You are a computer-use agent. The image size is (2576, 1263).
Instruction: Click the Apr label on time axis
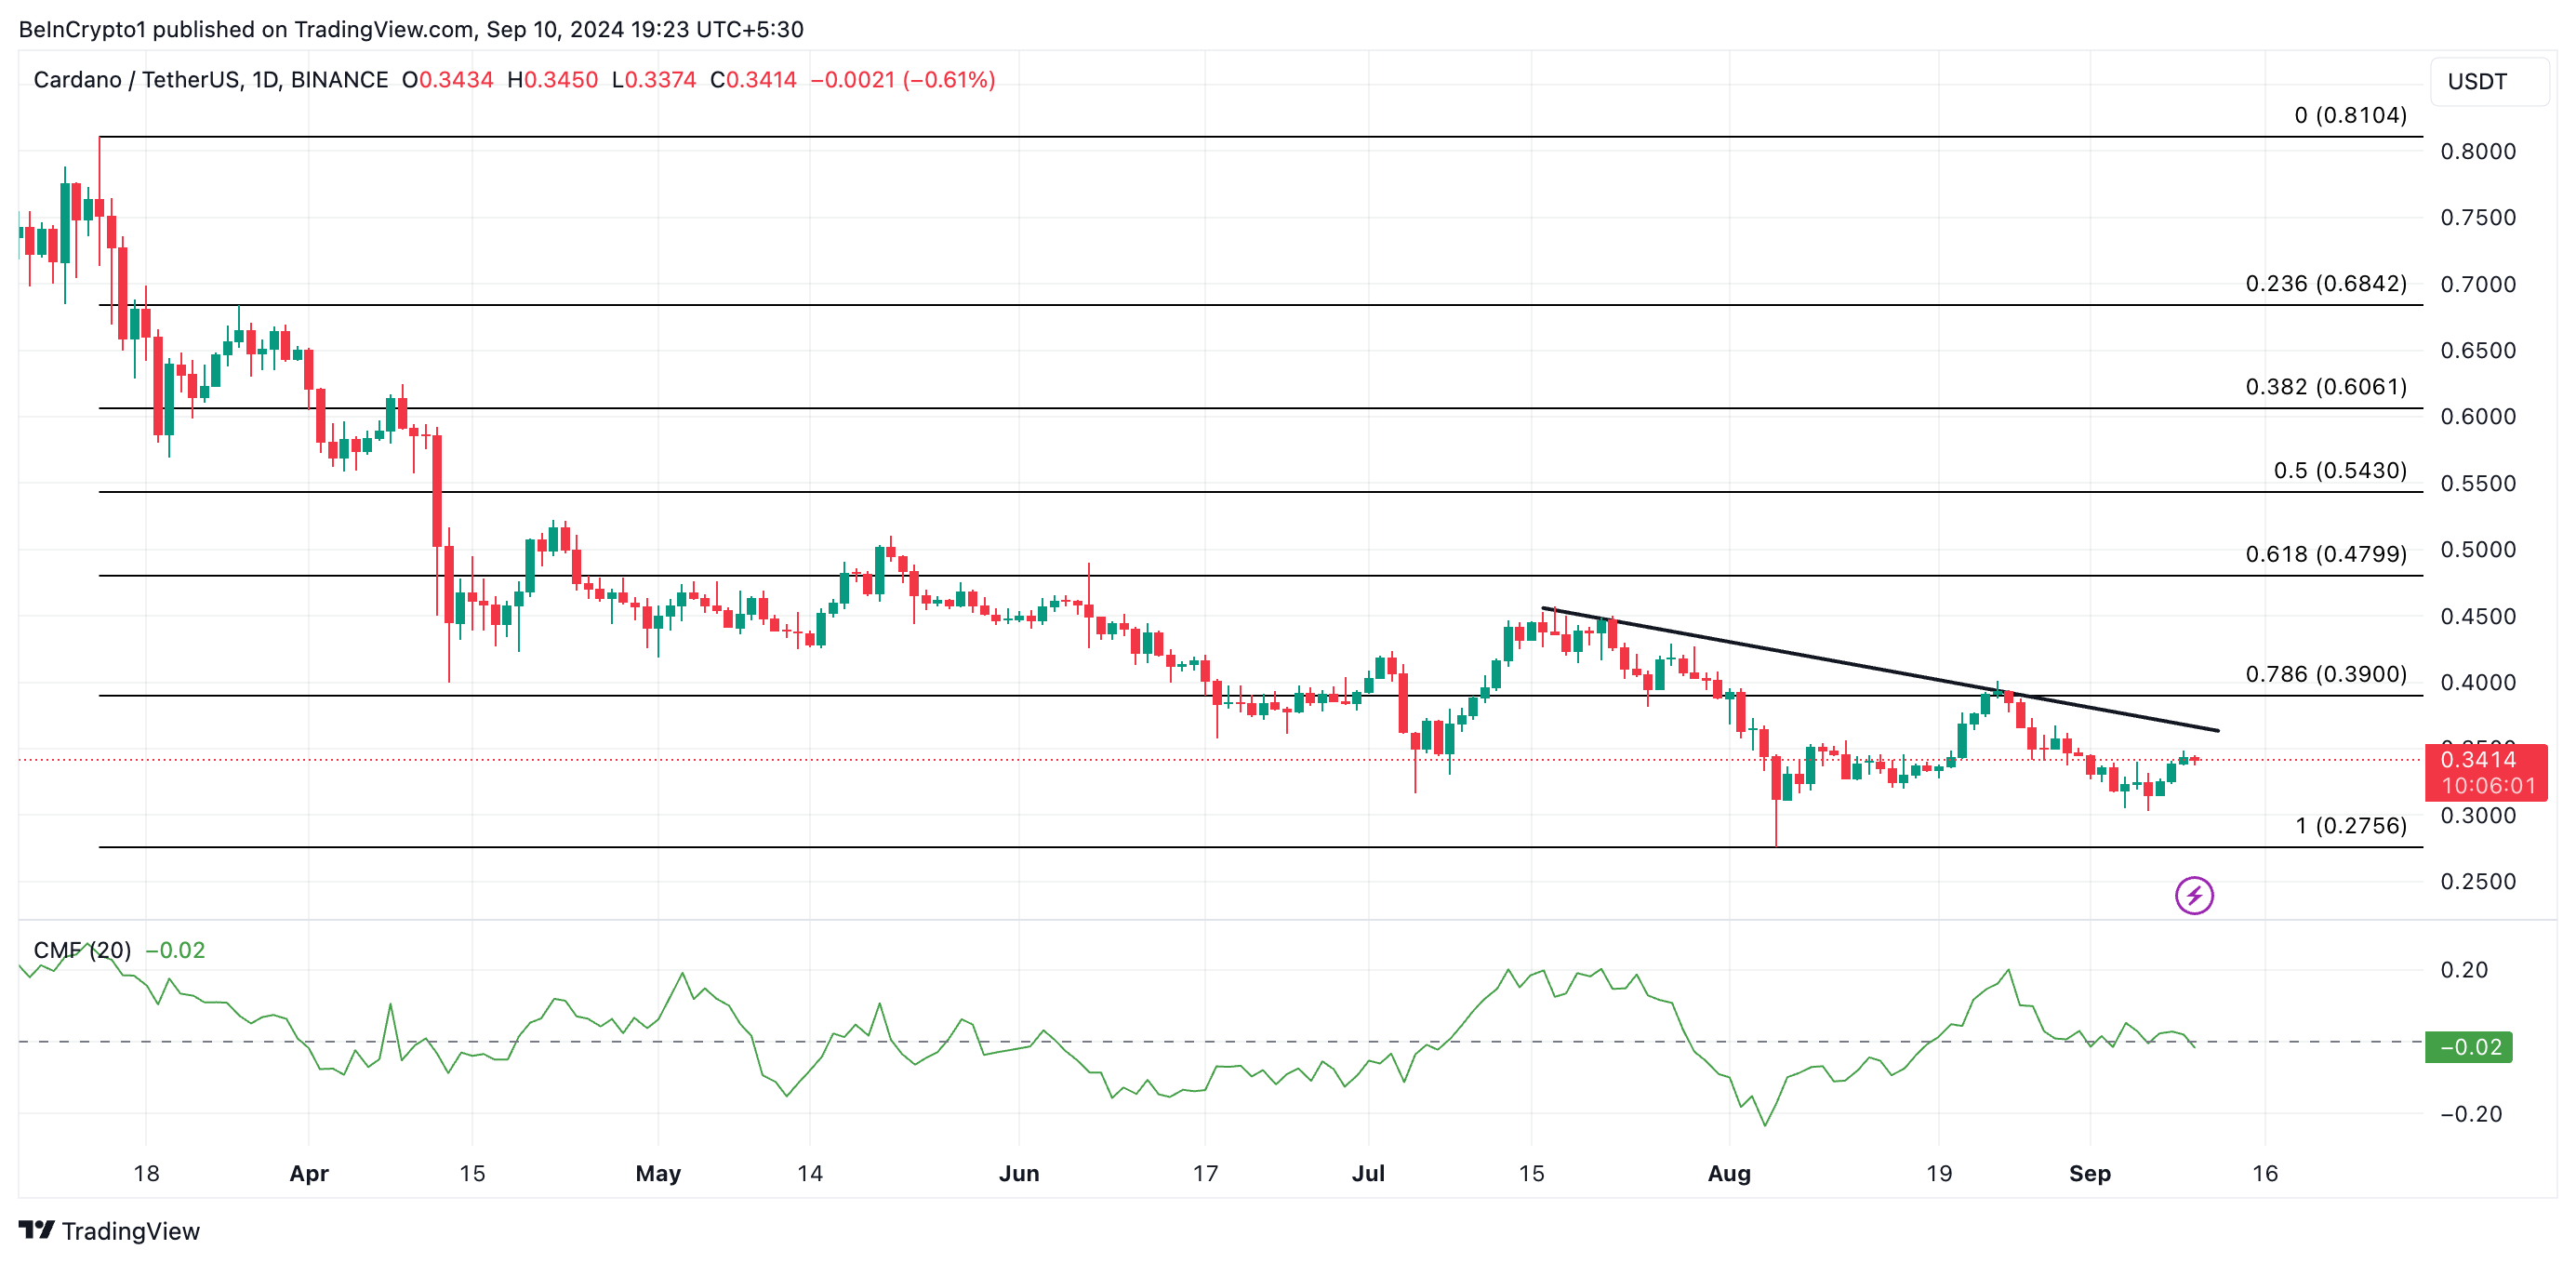coord(309,1173)
